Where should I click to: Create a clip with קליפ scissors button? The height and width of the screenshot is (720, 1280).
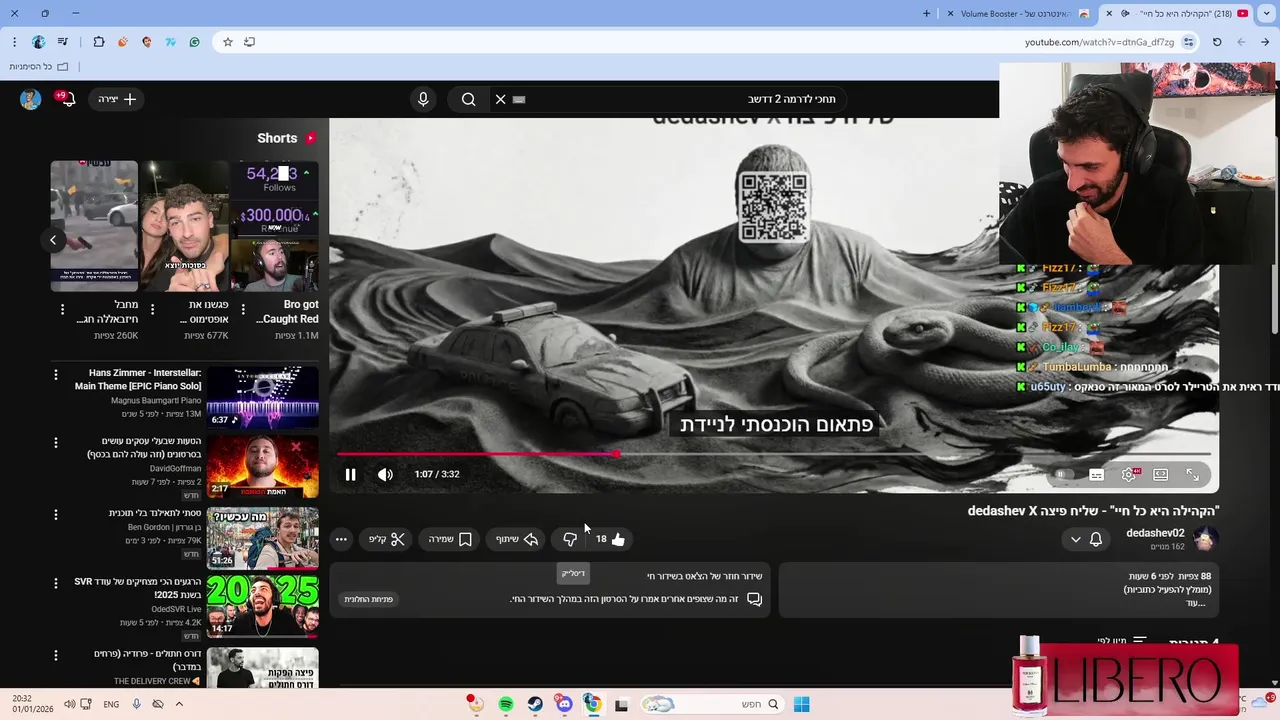pyautogui.click(x=387, y=539)
